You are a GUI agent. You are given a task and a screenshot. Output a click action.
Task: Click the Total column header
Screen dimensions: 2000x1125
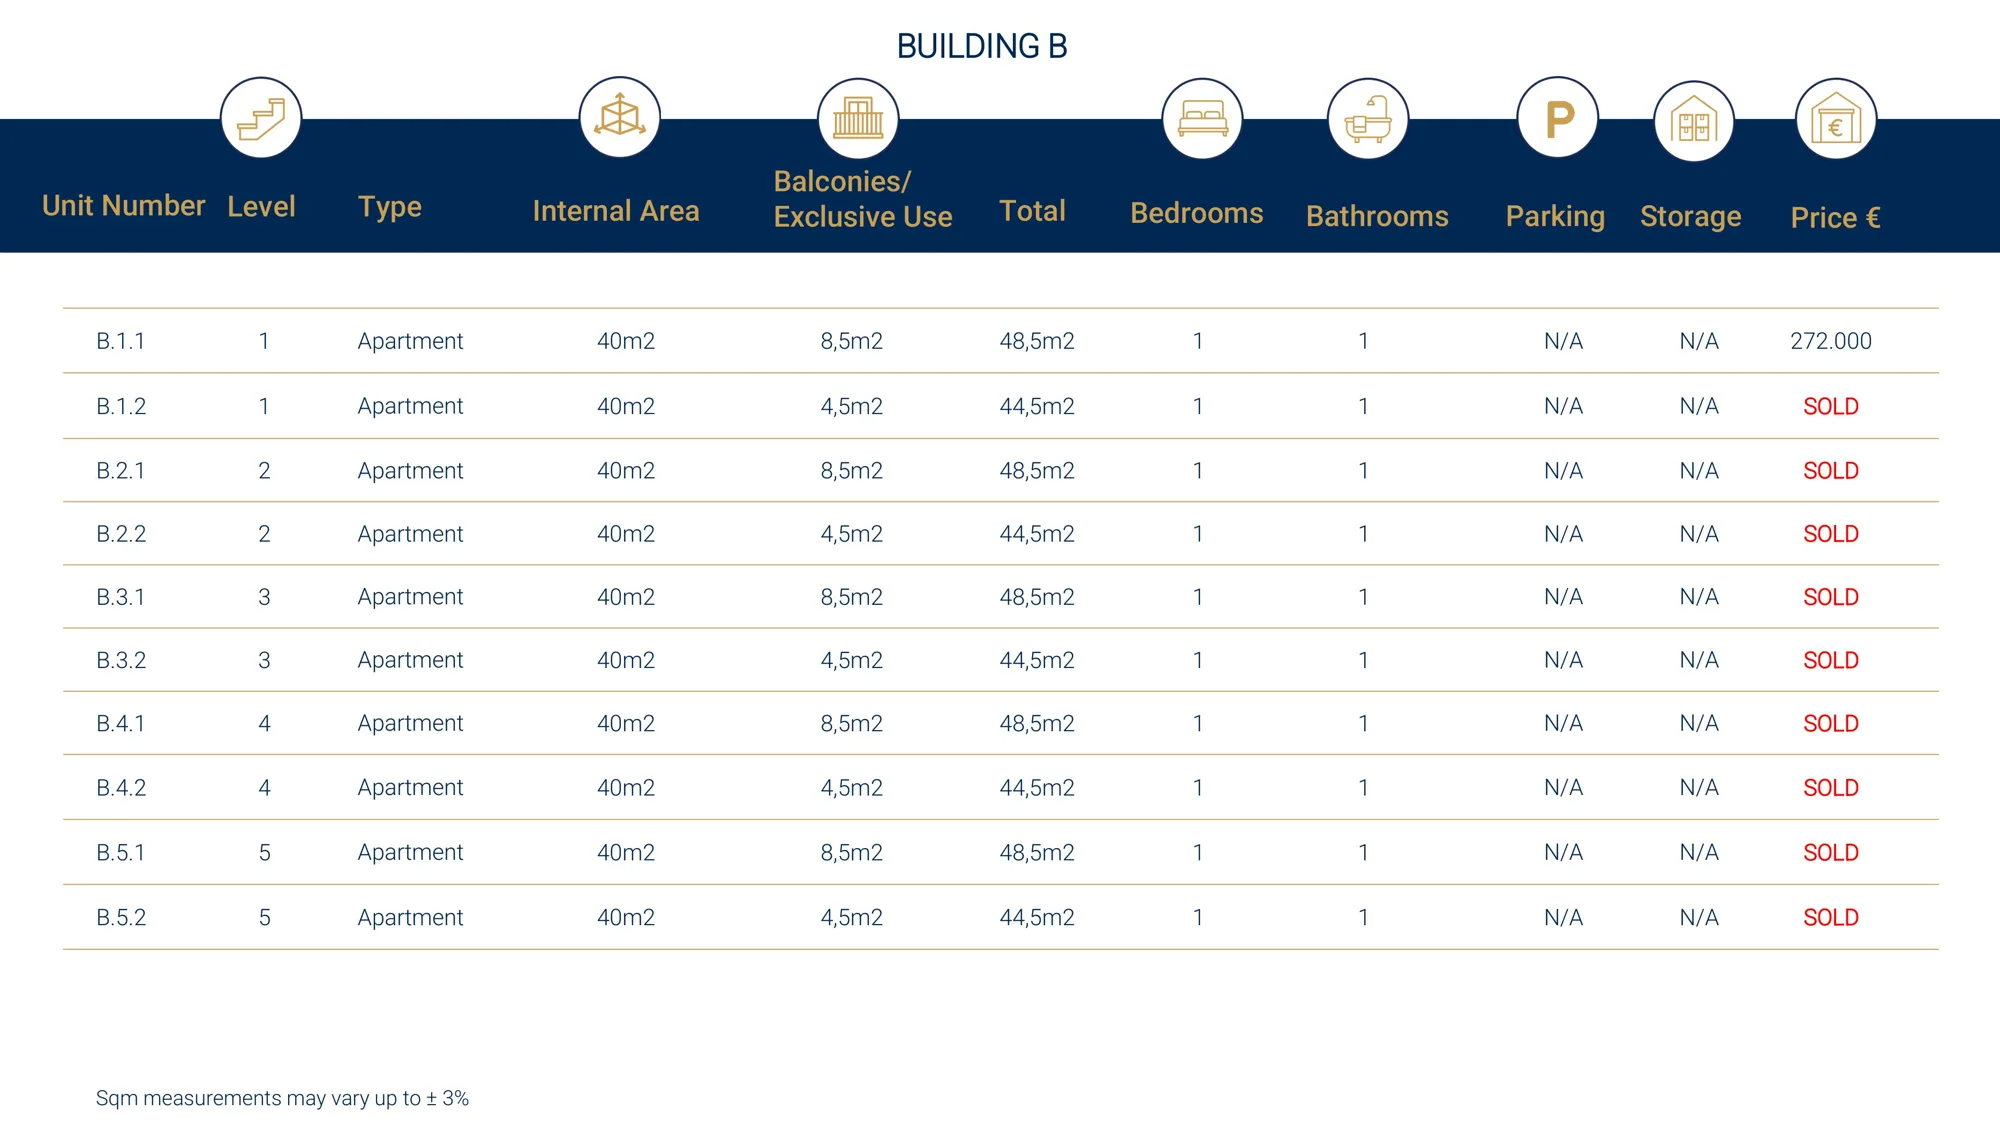(x=1032, y=211)
